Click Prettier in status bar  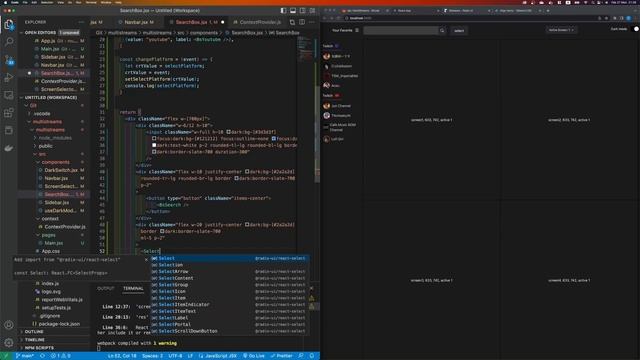click(x=282, y=356)
